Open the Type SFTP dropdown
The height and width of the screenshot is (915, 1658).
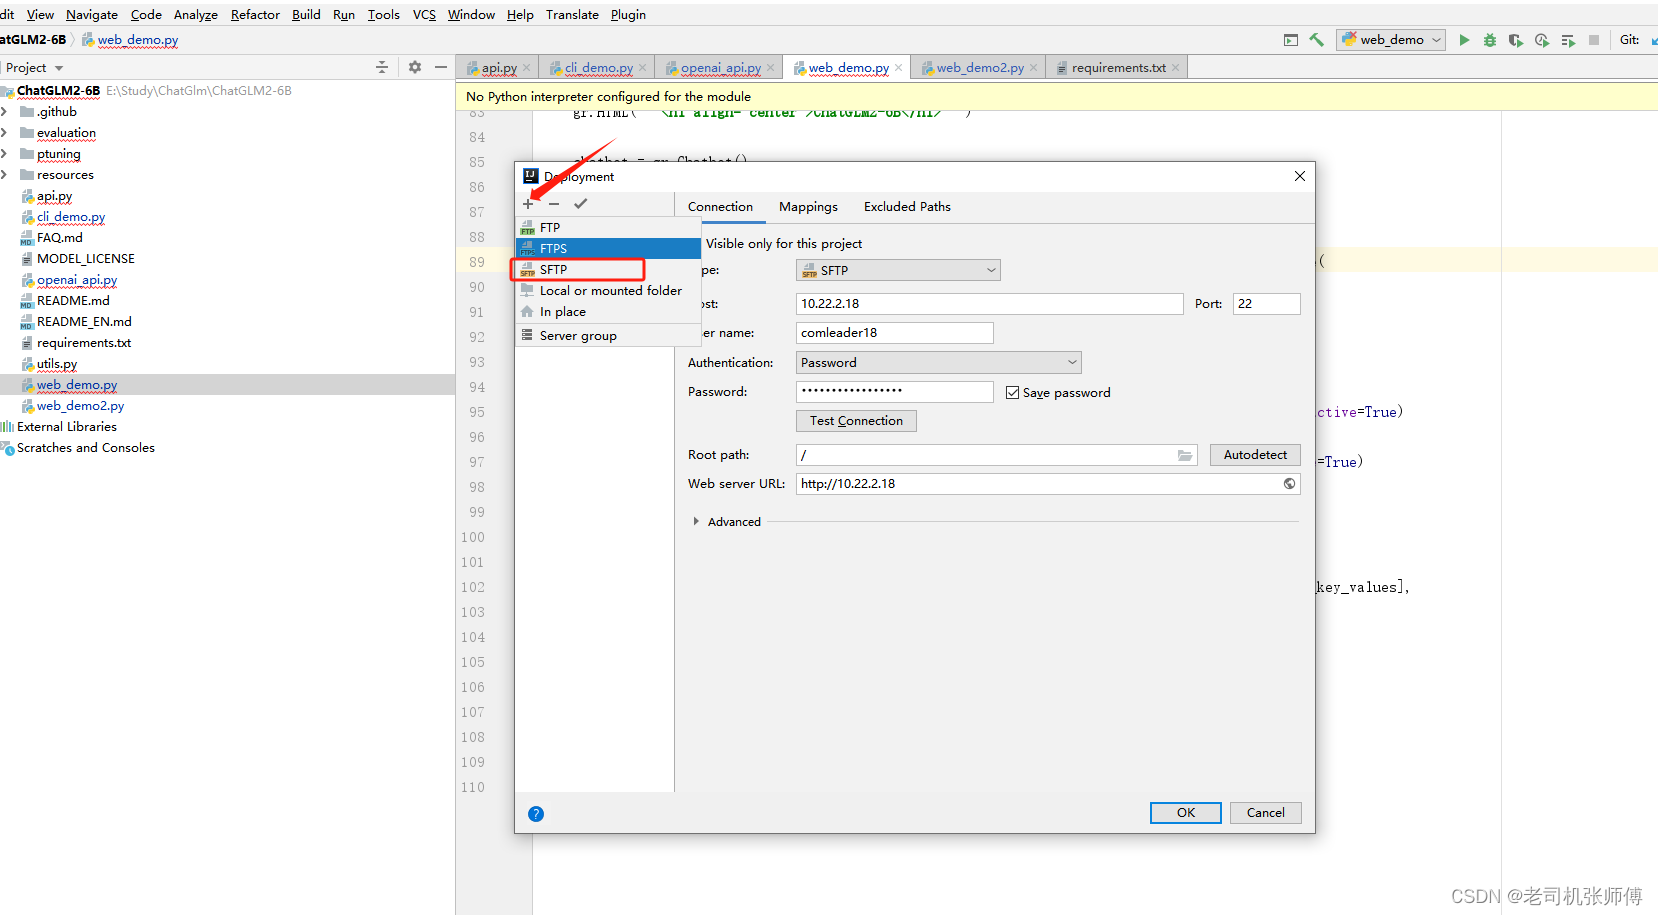pos(898,270)
